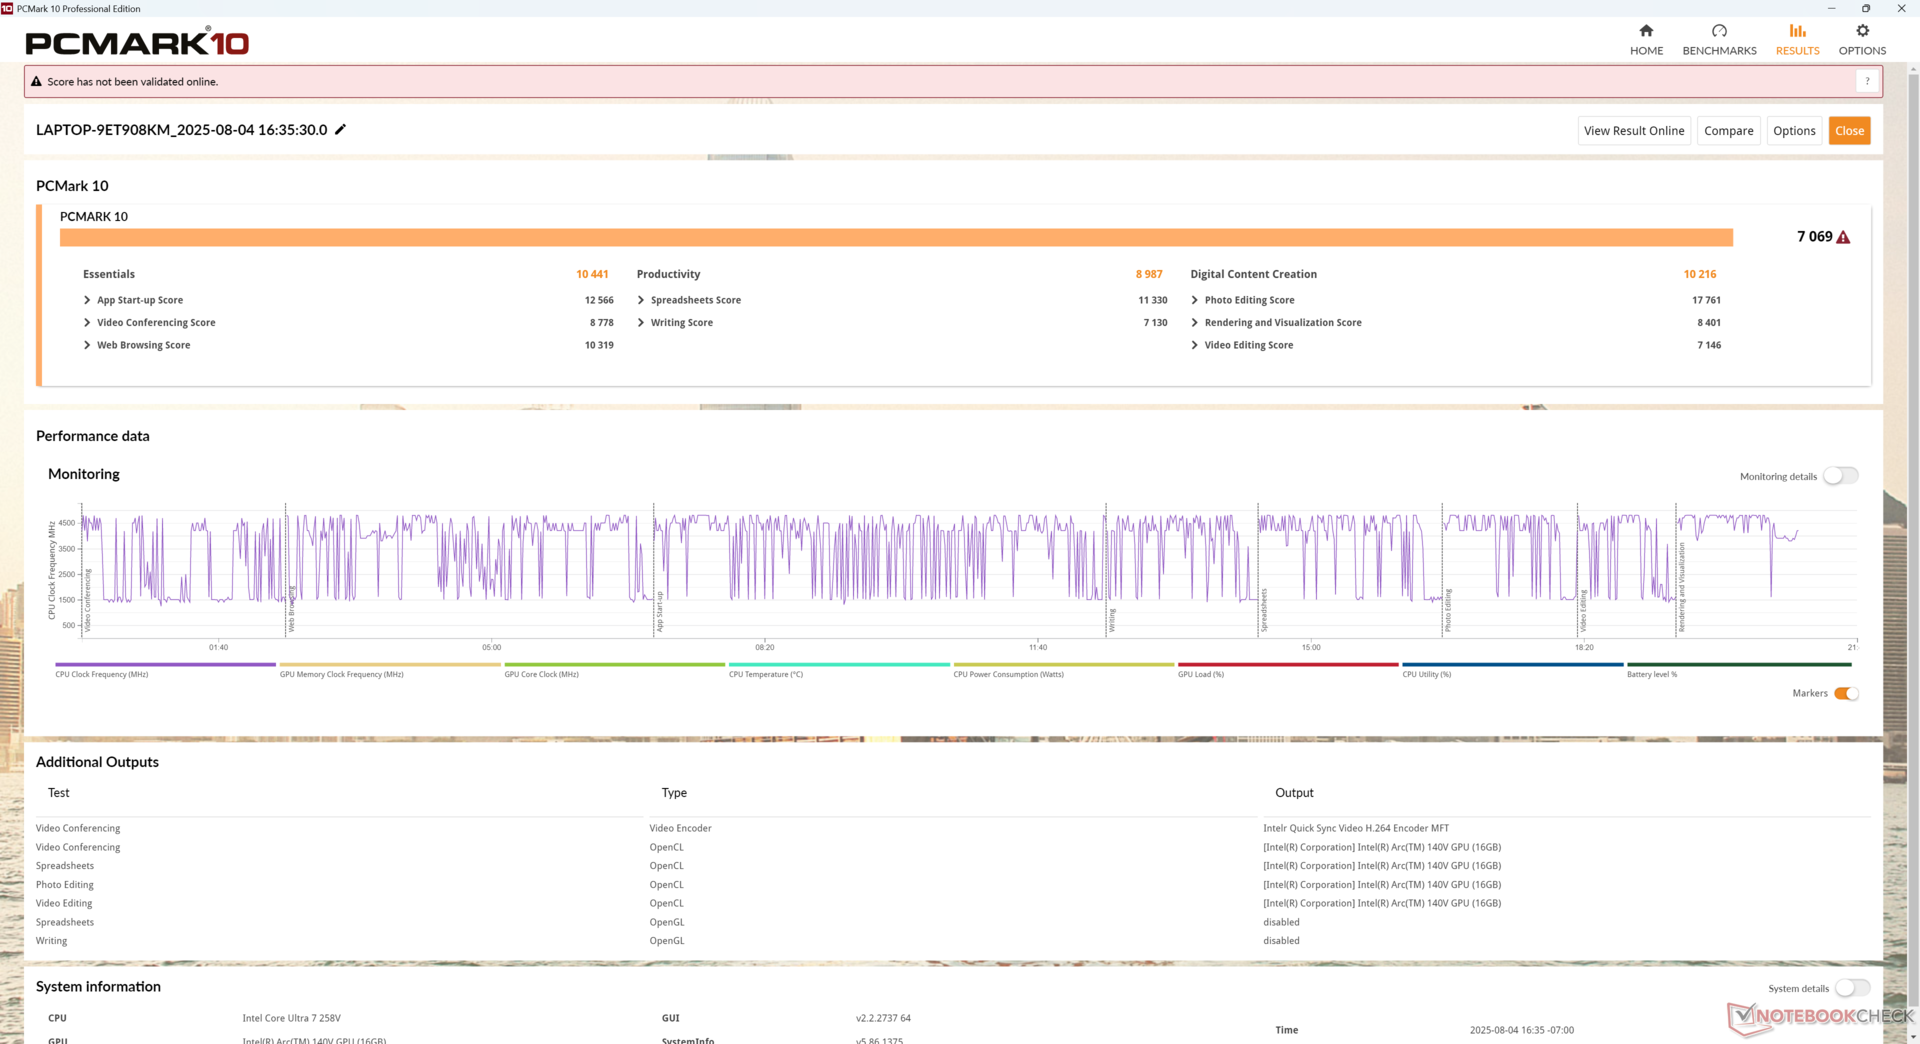Open the RESULTS tab
This screenshot has height=1044, width=1920.
1797,40
